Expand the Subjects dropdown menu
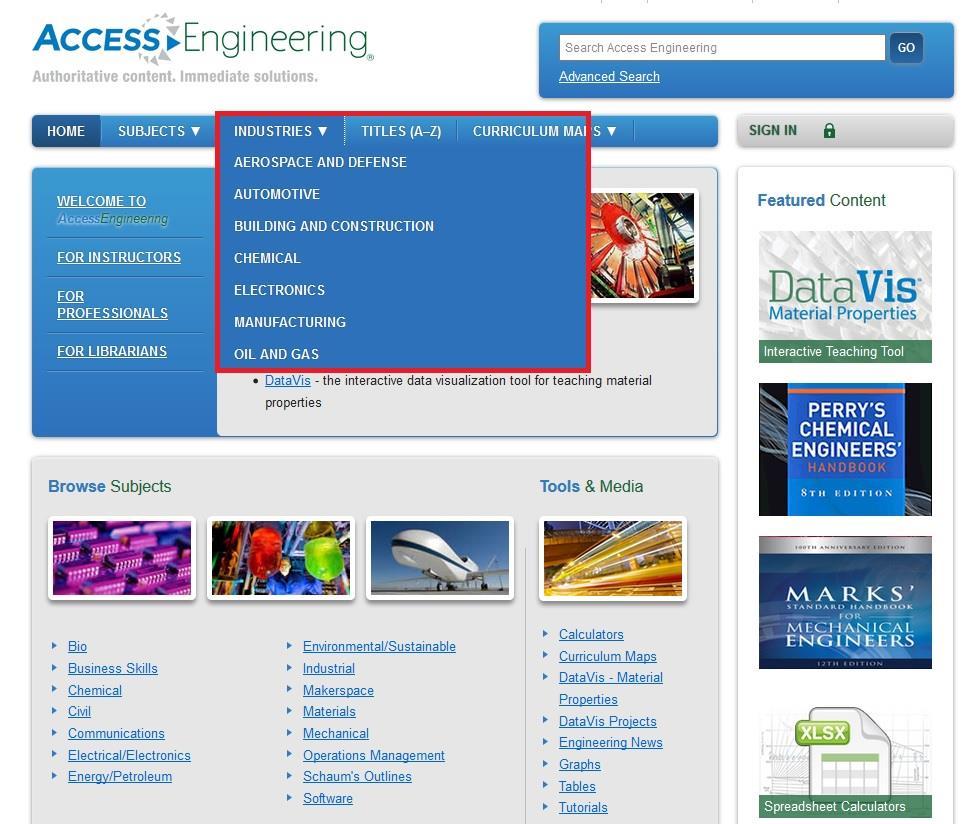The width and height of the screenshot is (965, 824). pyautogui.click(x=159, y=131)
